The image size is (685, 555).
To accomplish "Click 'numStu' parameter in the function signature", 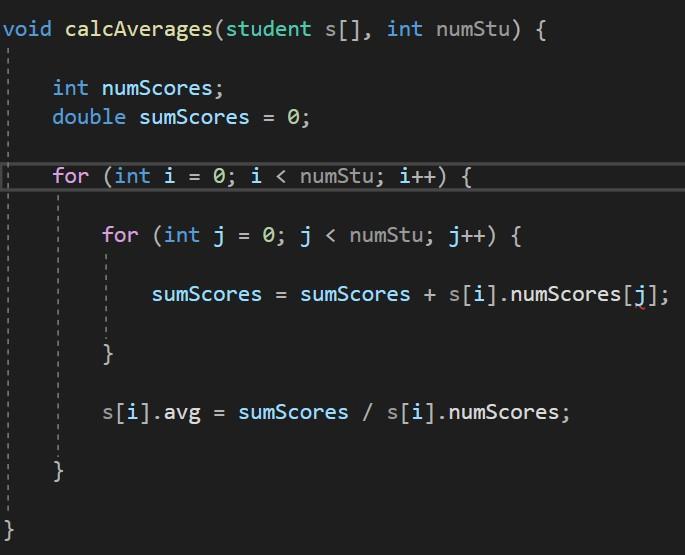I will pos(473,29).
